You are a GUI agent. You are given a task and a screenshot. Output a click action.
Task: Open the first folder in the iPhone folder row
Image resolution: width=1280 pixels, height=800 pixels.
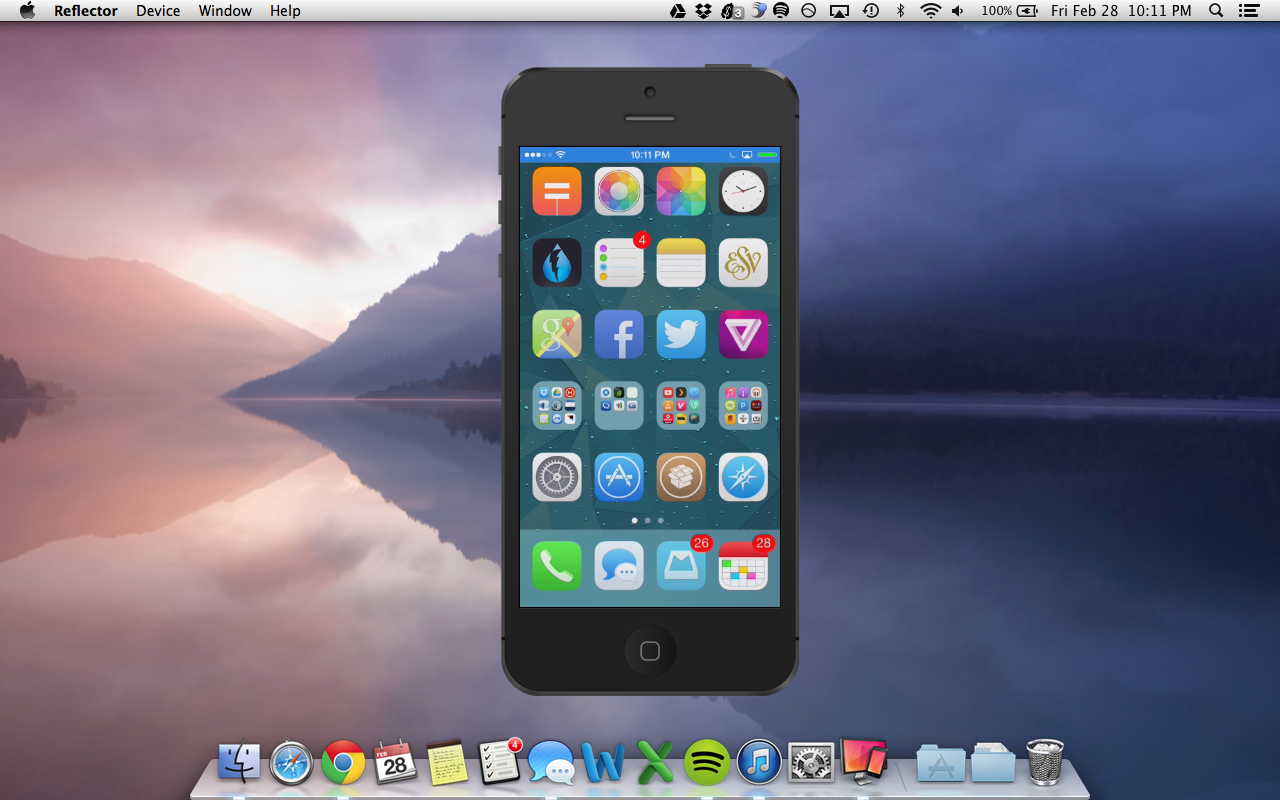557,406
